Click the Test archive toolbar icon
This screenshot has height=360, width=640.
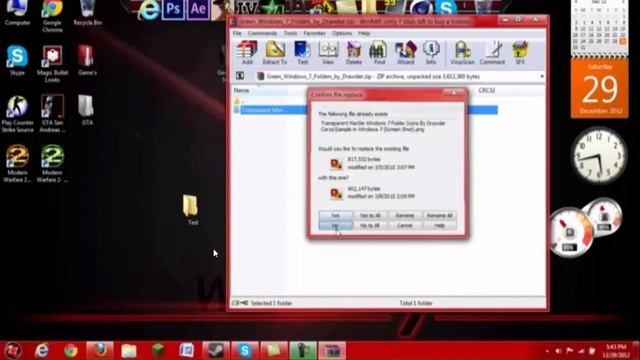(x=302, y=53)
